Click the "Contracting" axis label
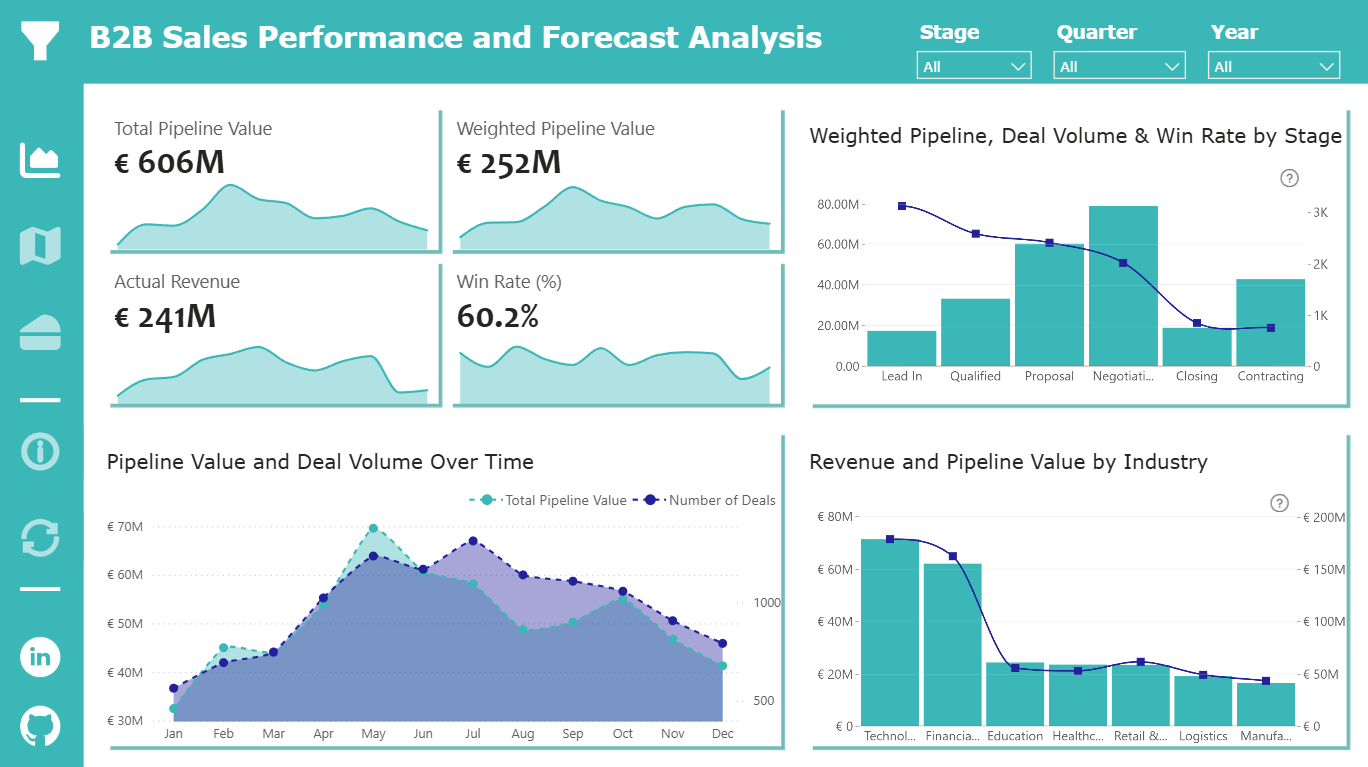 [1271, 376]
